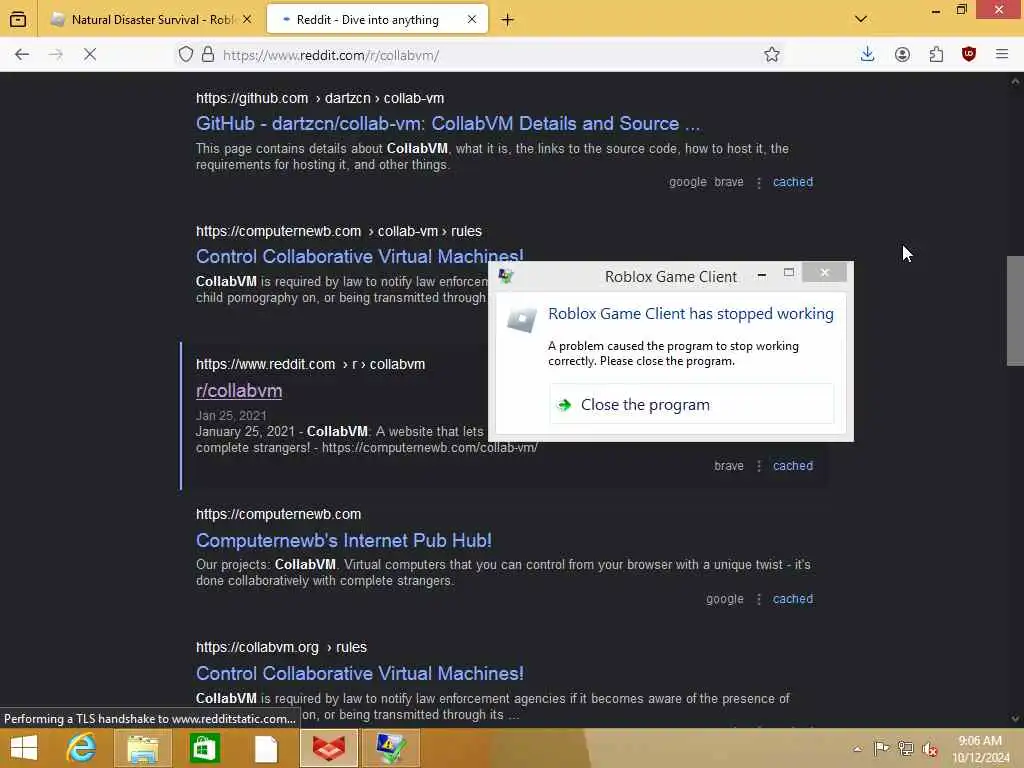The height and width of the screenshot is (768, 1024).
Task: Close the Reddit tab
Action: coord(472,20)
